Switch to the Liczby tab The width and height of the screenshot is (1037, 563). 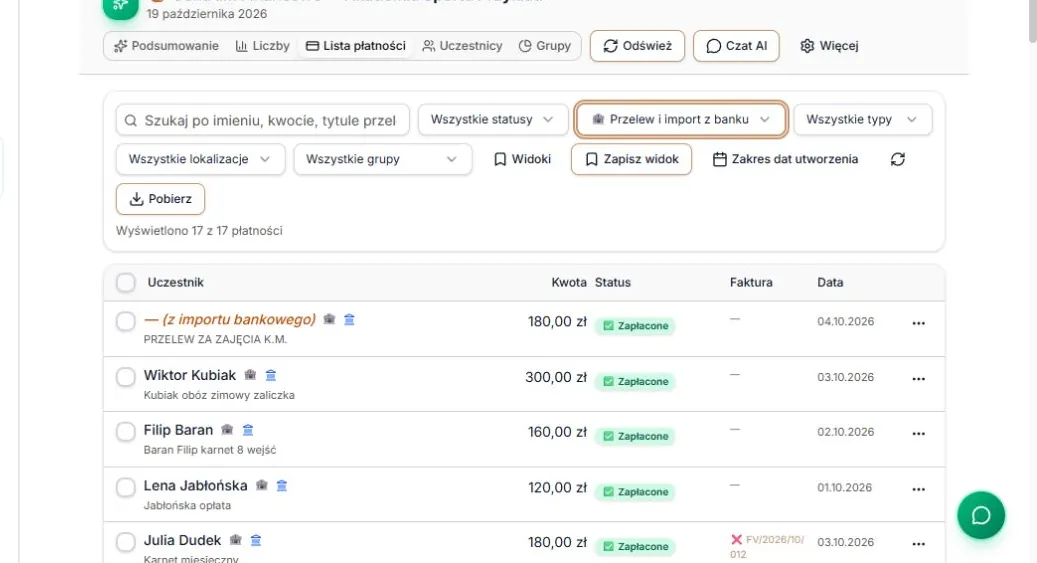pyautogui.click(x=263, y=46)
